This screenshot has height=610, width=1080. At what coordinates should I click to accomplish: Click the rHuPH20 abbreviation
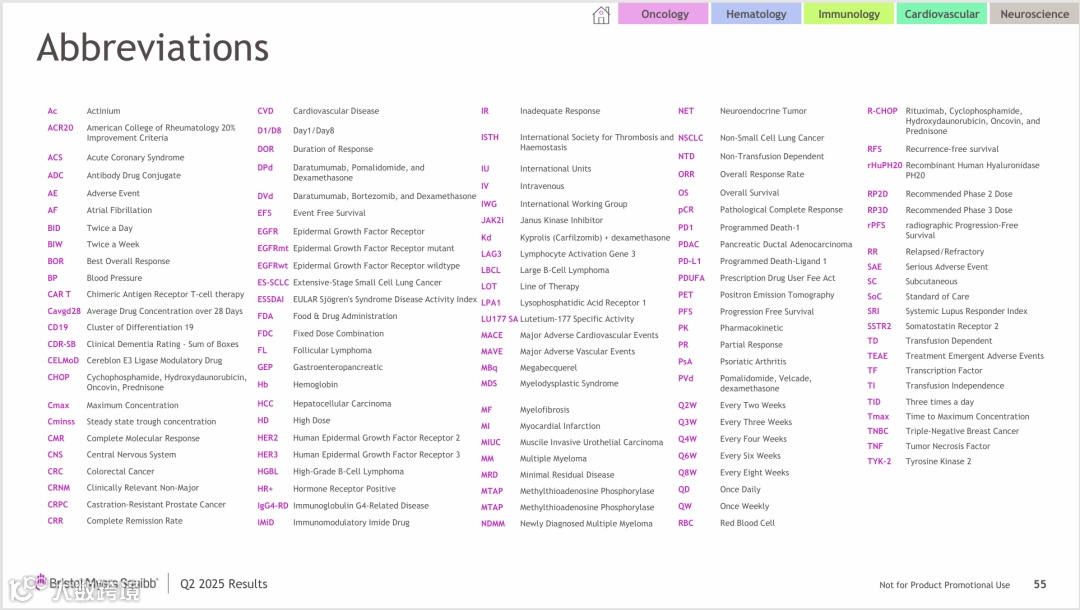point(884,165)
